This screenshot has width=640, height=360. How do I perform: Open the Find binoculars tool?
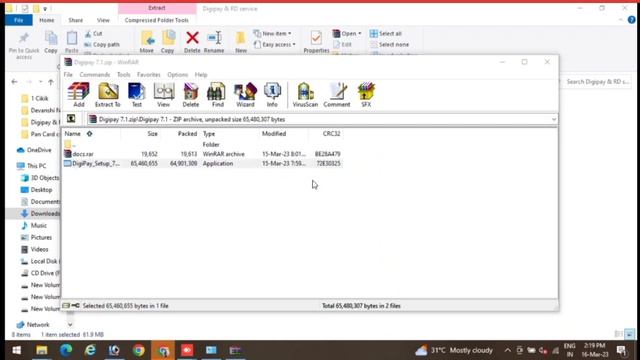217,95
